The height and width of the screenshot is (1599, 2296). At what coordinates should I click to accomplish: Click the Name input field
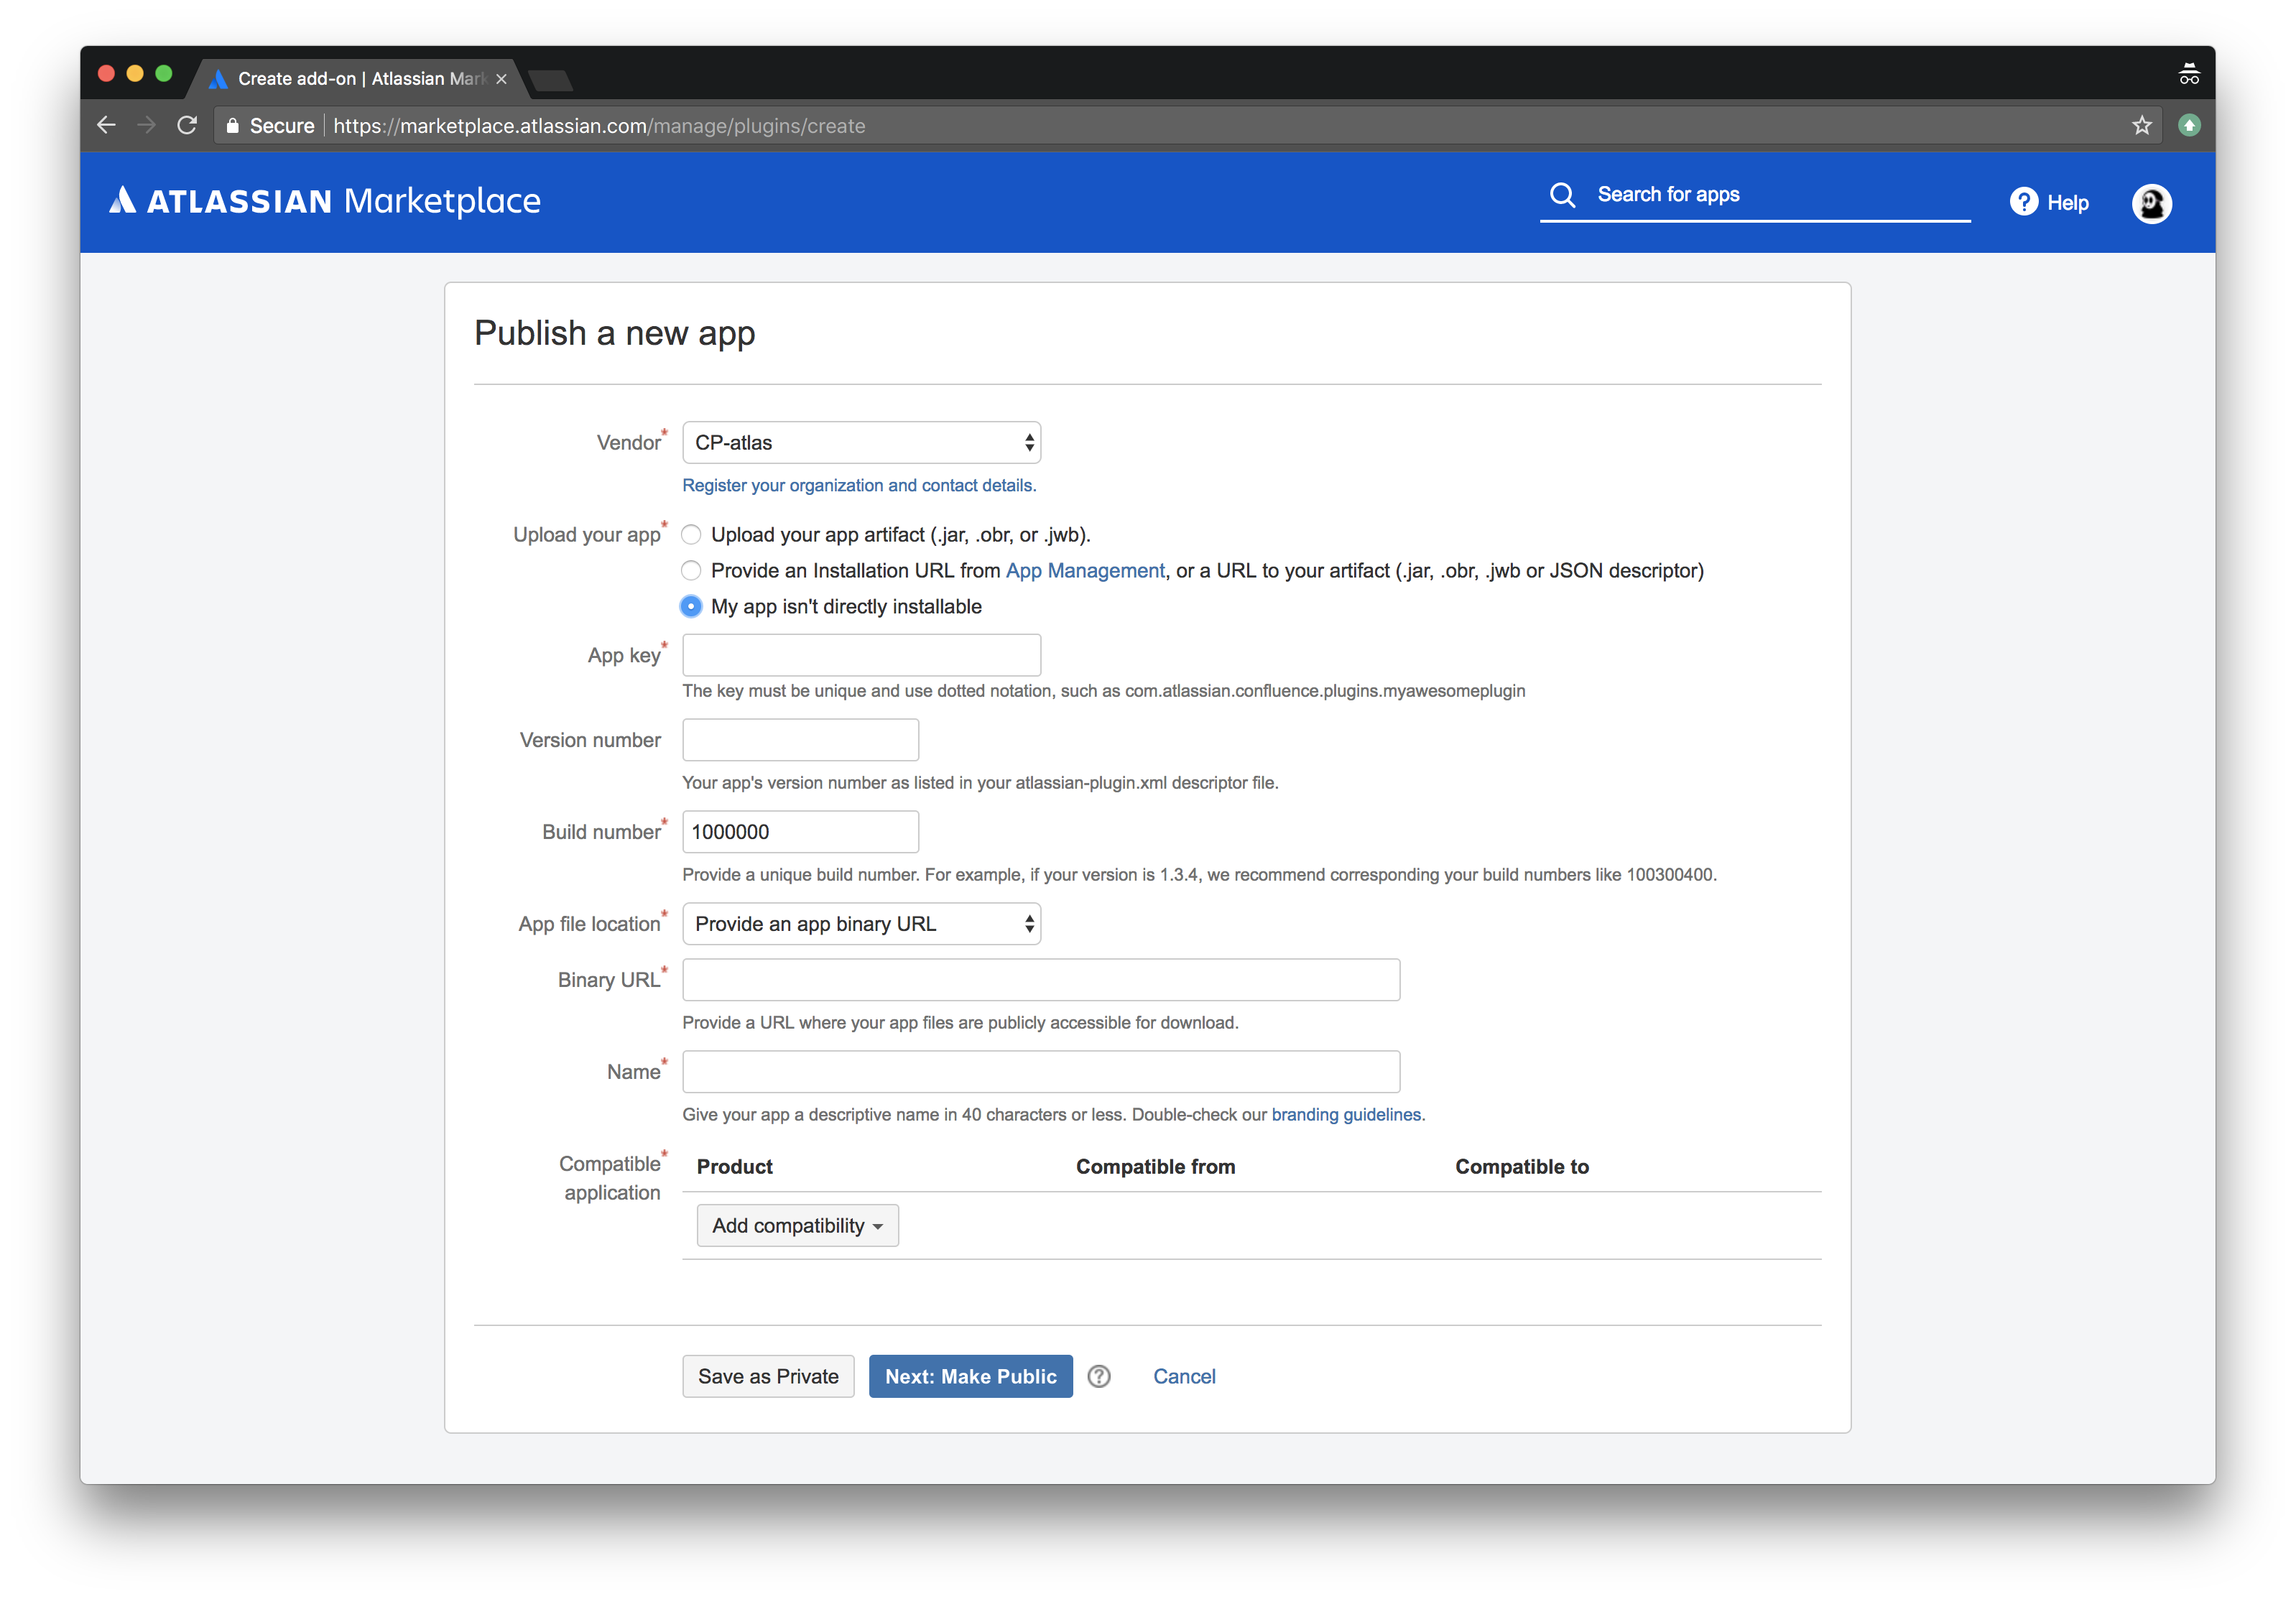(x=1041, y=1072)
